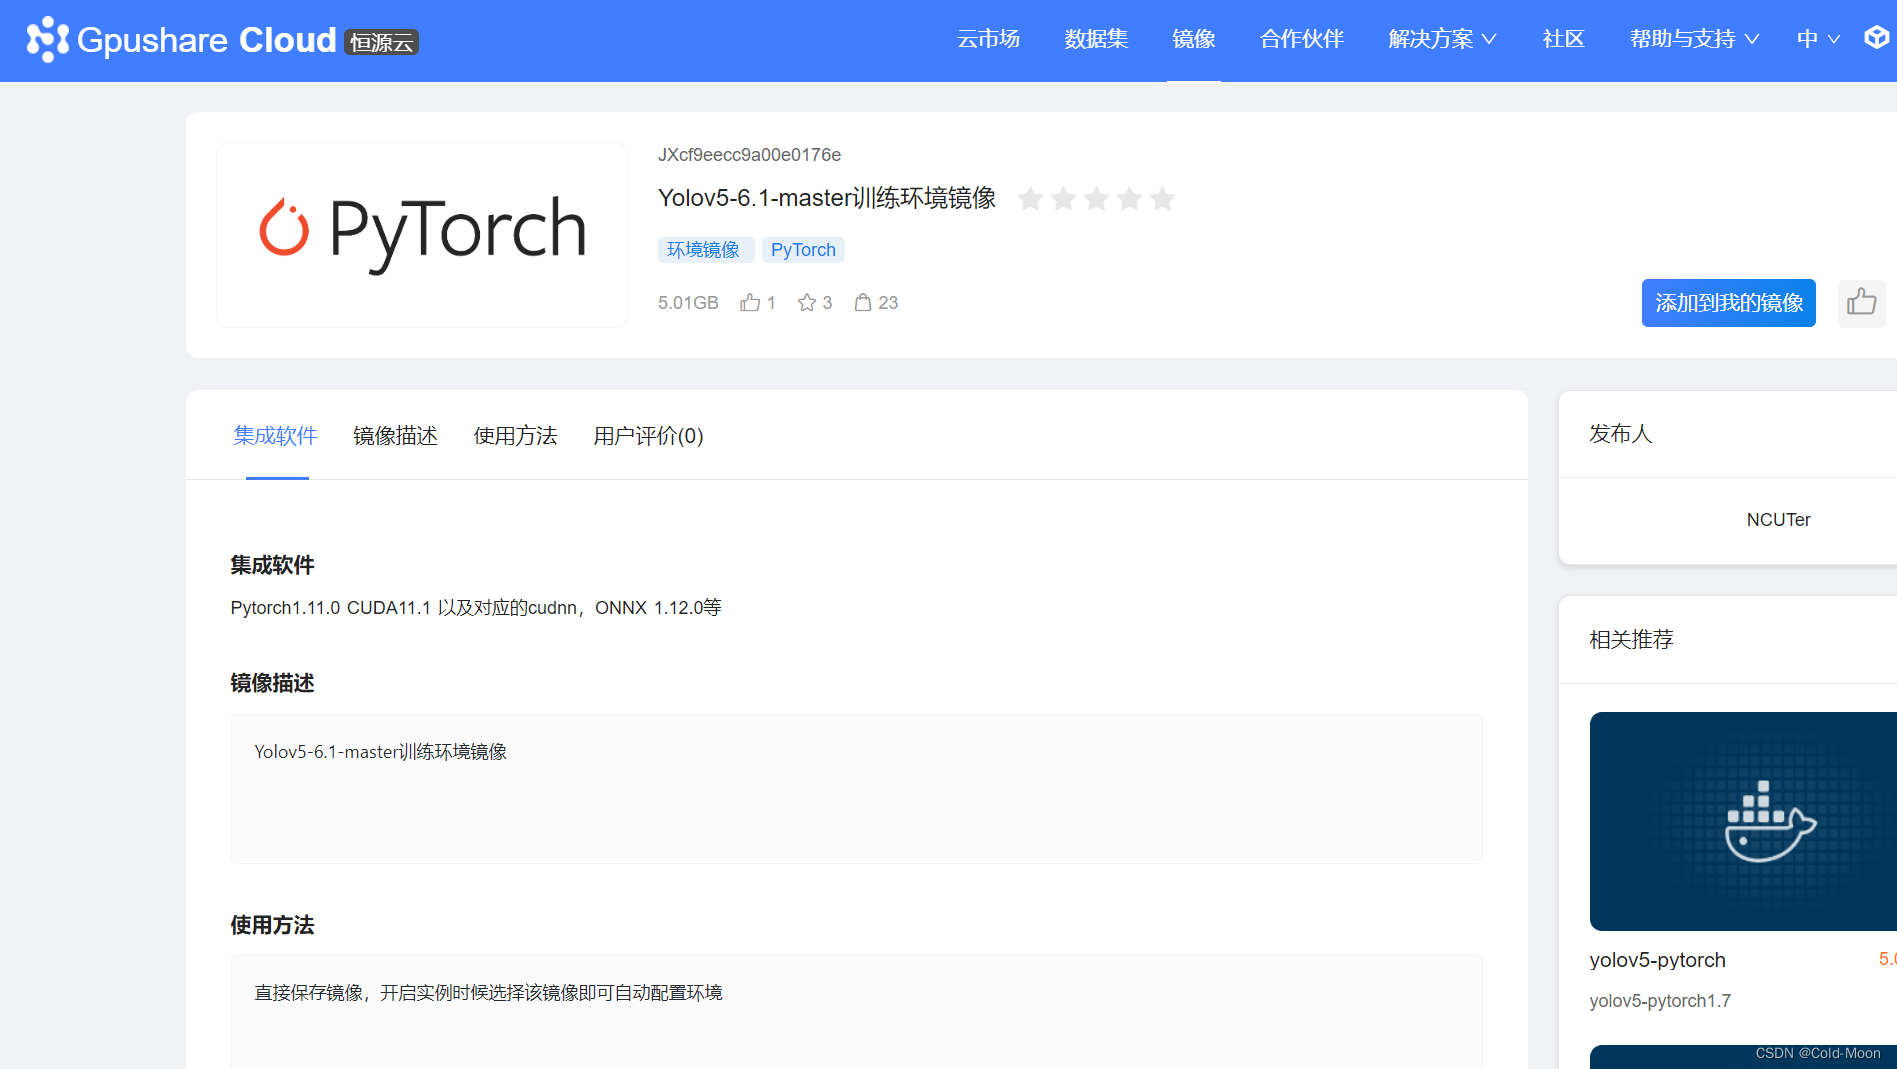Click the Gpushare Cloud logo

(221, 40)
